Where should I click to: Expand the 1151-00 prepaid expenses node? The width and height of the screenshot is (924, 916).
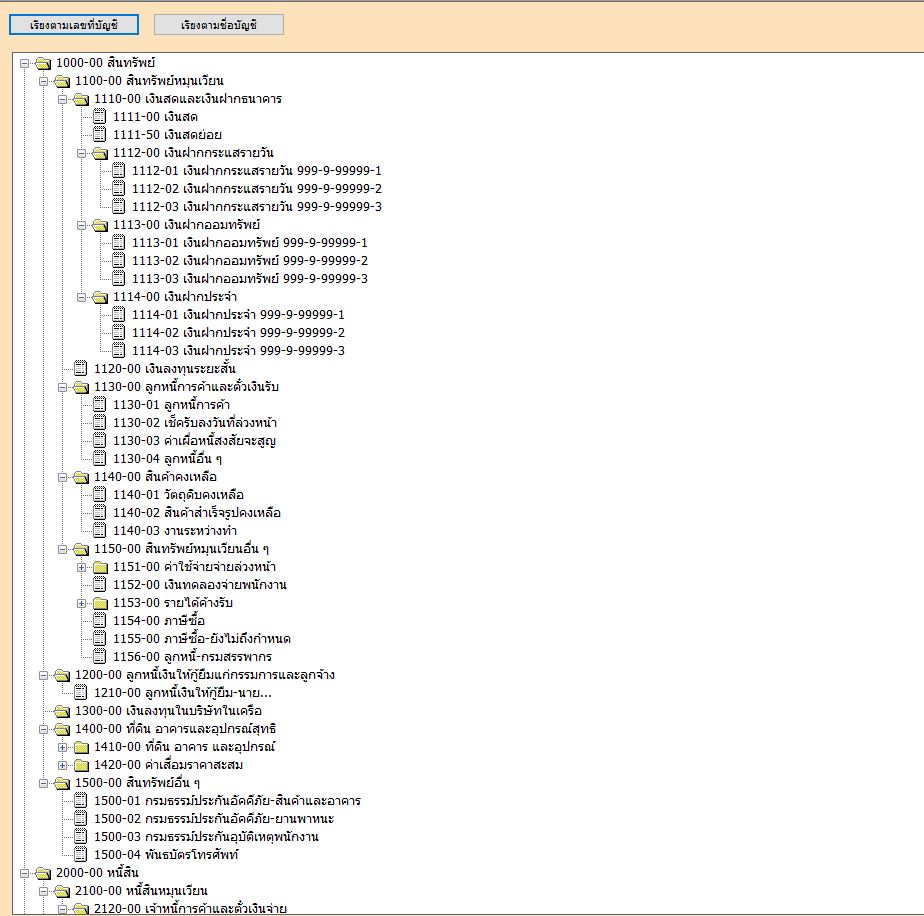pyautogui.click(x=82, y=567)
